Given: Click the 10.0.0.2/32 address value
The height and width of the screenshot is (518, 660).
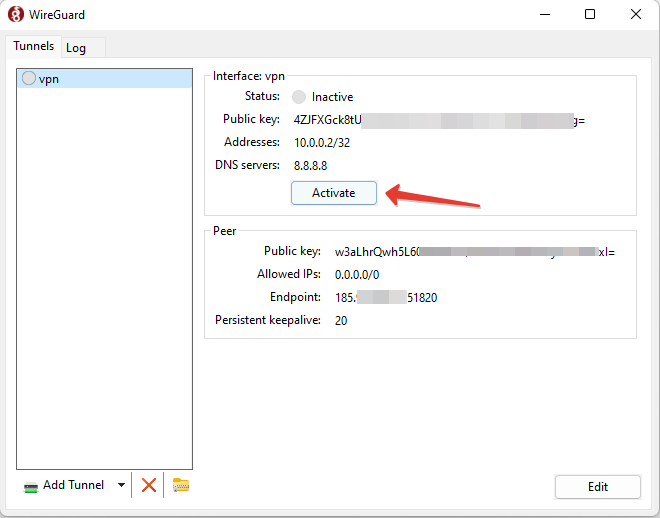Looking at the screenshot, I should pos(322,143).
